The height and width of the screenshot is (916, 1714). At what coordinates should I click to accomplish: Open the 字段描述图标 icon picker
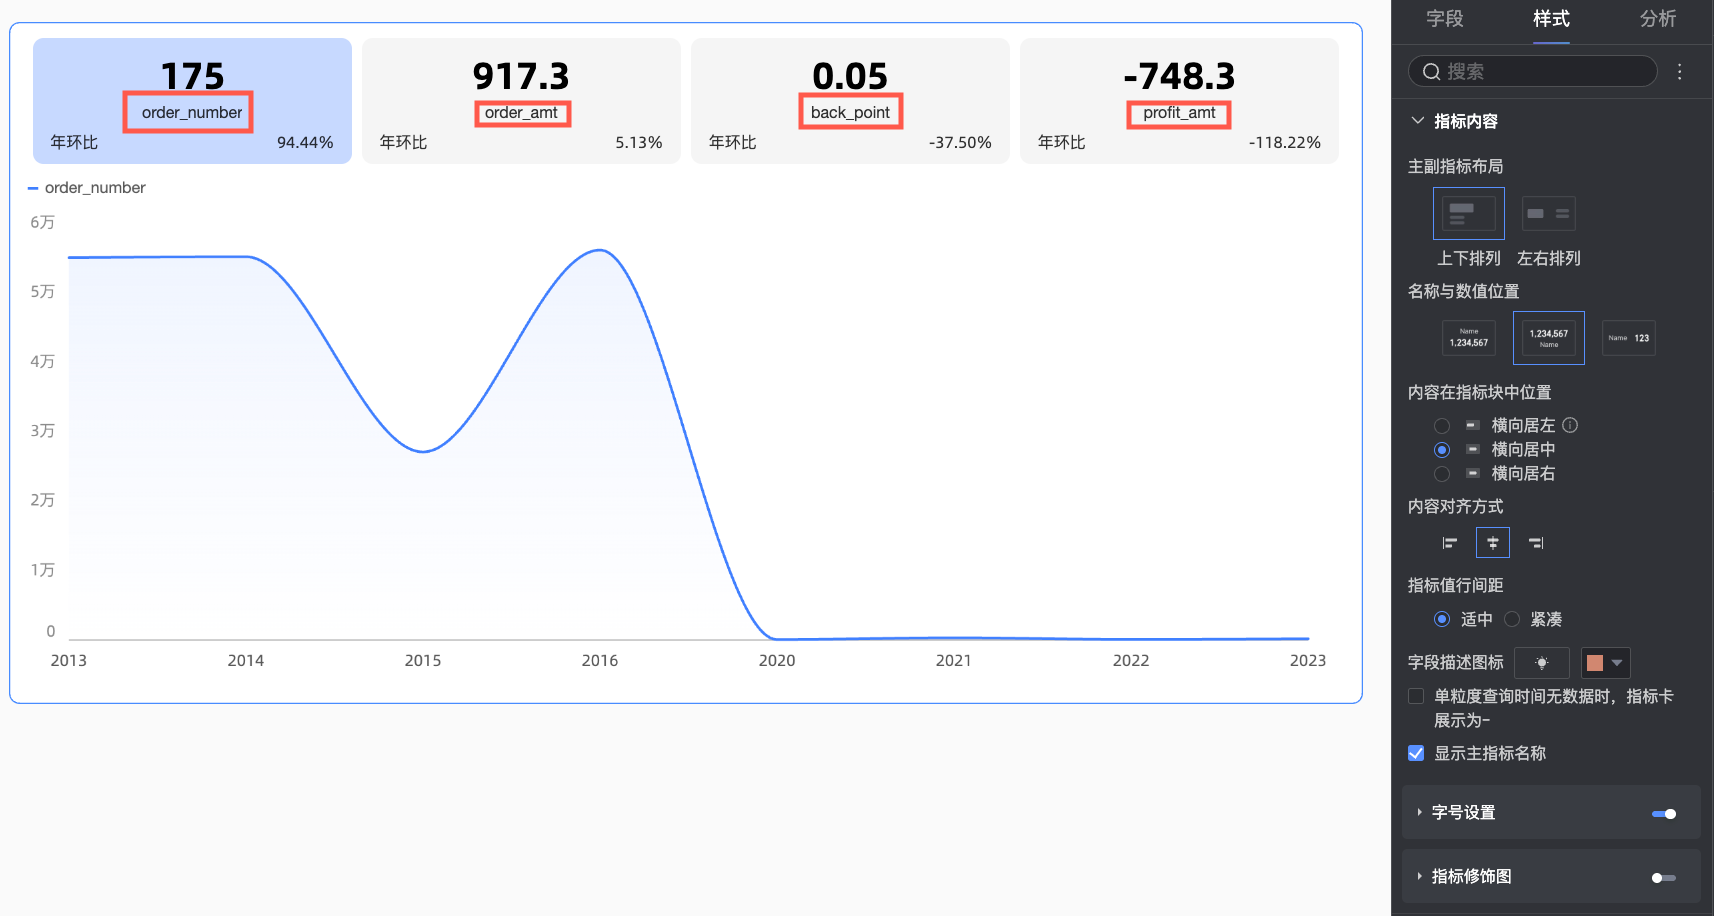coord(1541,663)
